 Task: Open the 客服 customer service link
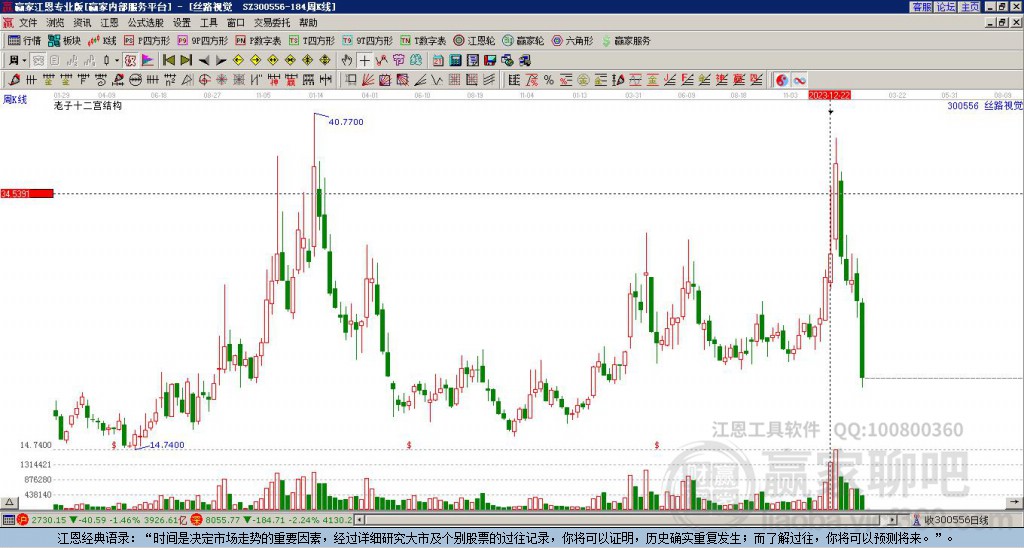point(921,7)
